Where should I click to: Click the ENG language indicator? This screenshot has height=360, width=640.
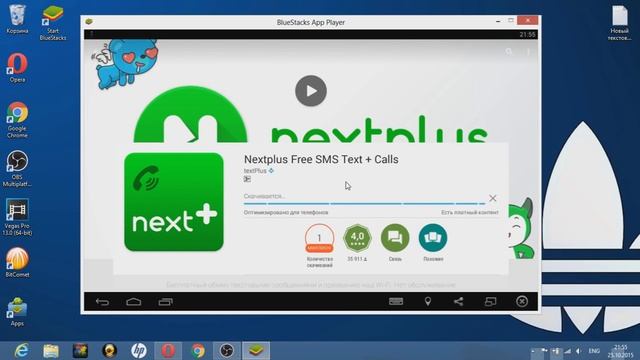pos(594,351)
